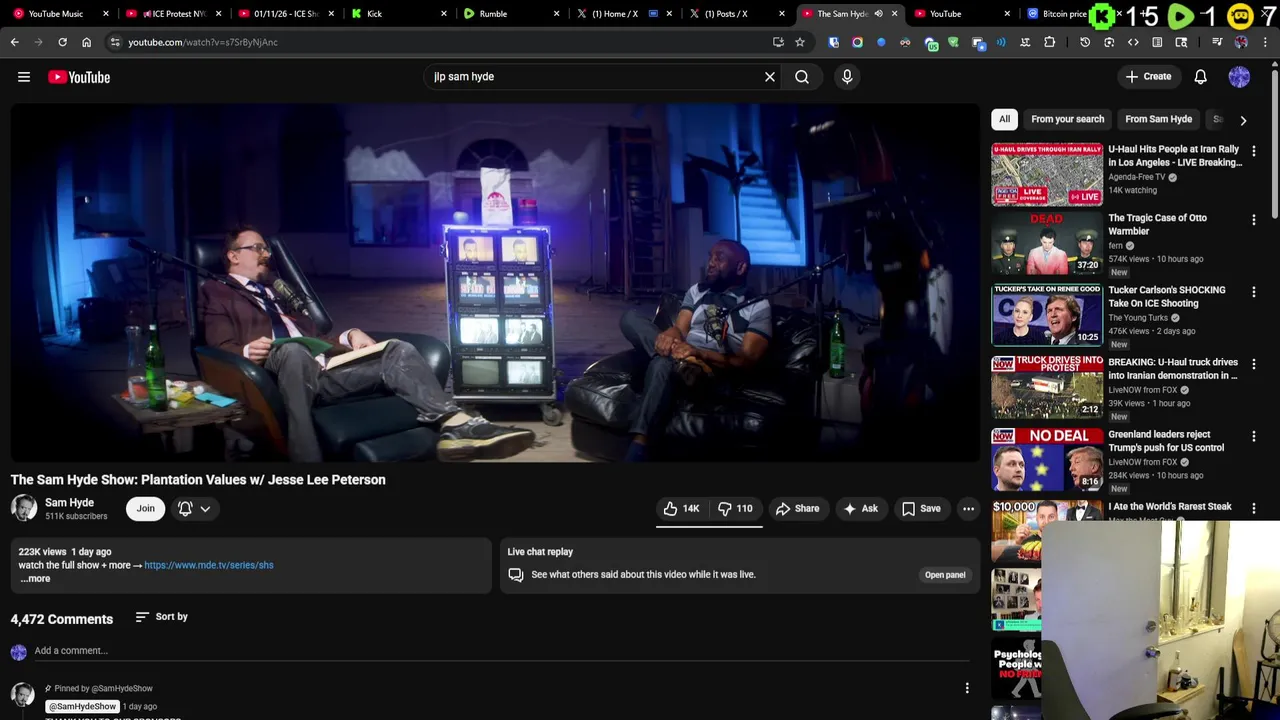The height and width of the screenshot is (720, 1280).
Task: Dislike the video with thumbs down
Action: click(735, 509)
